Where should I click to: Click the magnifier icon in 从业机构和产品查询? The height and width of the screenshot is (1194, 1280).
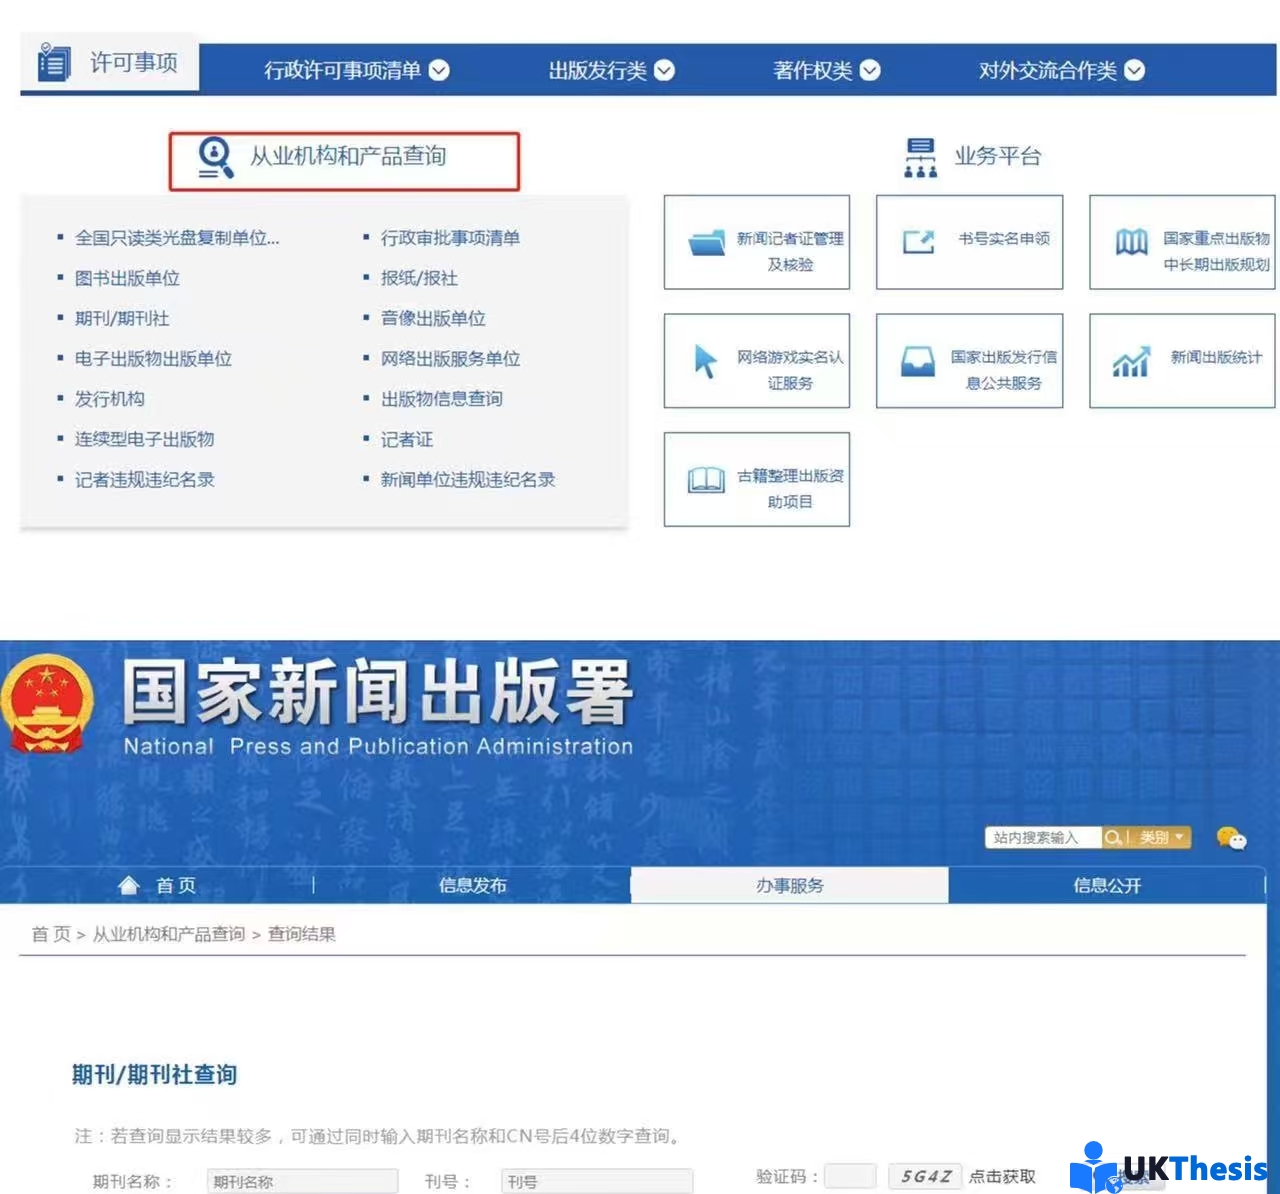click(213, 157)
